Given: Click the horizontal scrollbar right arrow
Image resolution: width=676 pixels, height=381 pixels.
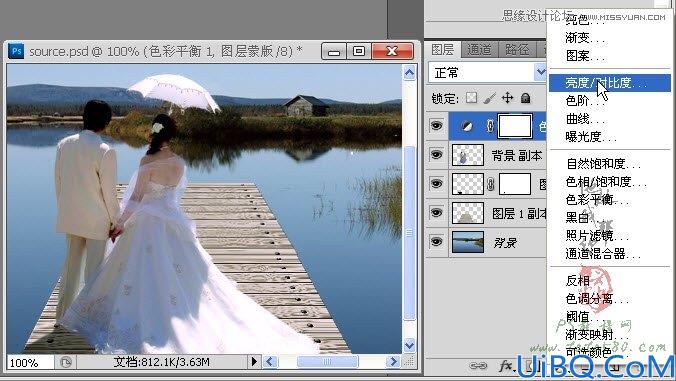Looking at the screenshot, I should click(x=392, y=361).
